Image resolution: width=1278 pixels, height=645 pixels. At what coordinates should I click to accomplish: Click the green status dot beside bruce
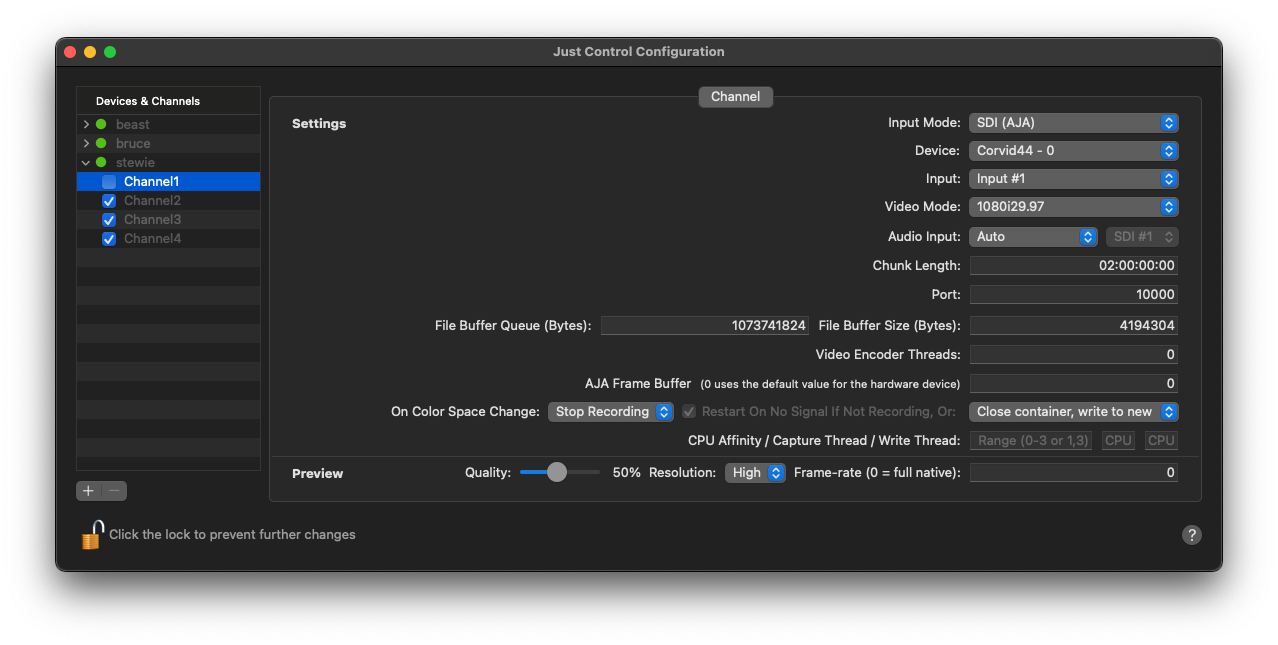[101, 144]
